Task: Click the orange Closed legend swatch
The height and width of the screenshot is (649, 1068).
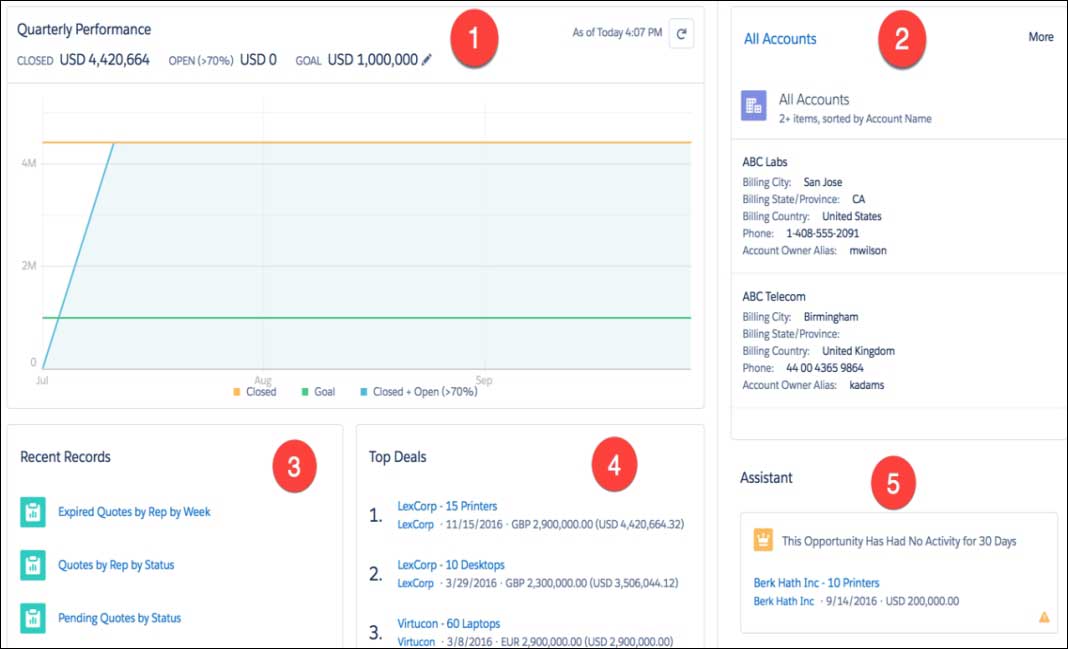Action: (237, 393)
